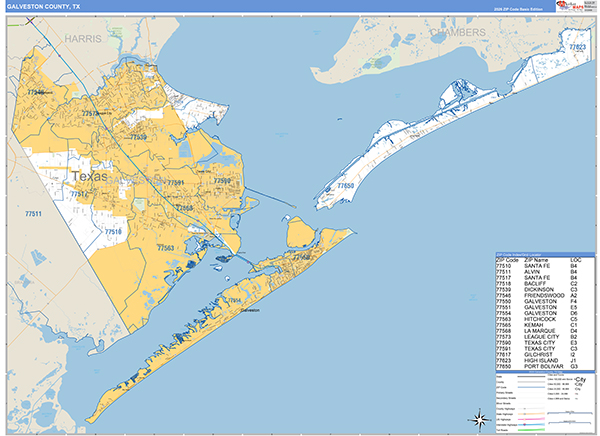
Task: Click the ZIP Code column header in the index
Action: coord(507,260)
